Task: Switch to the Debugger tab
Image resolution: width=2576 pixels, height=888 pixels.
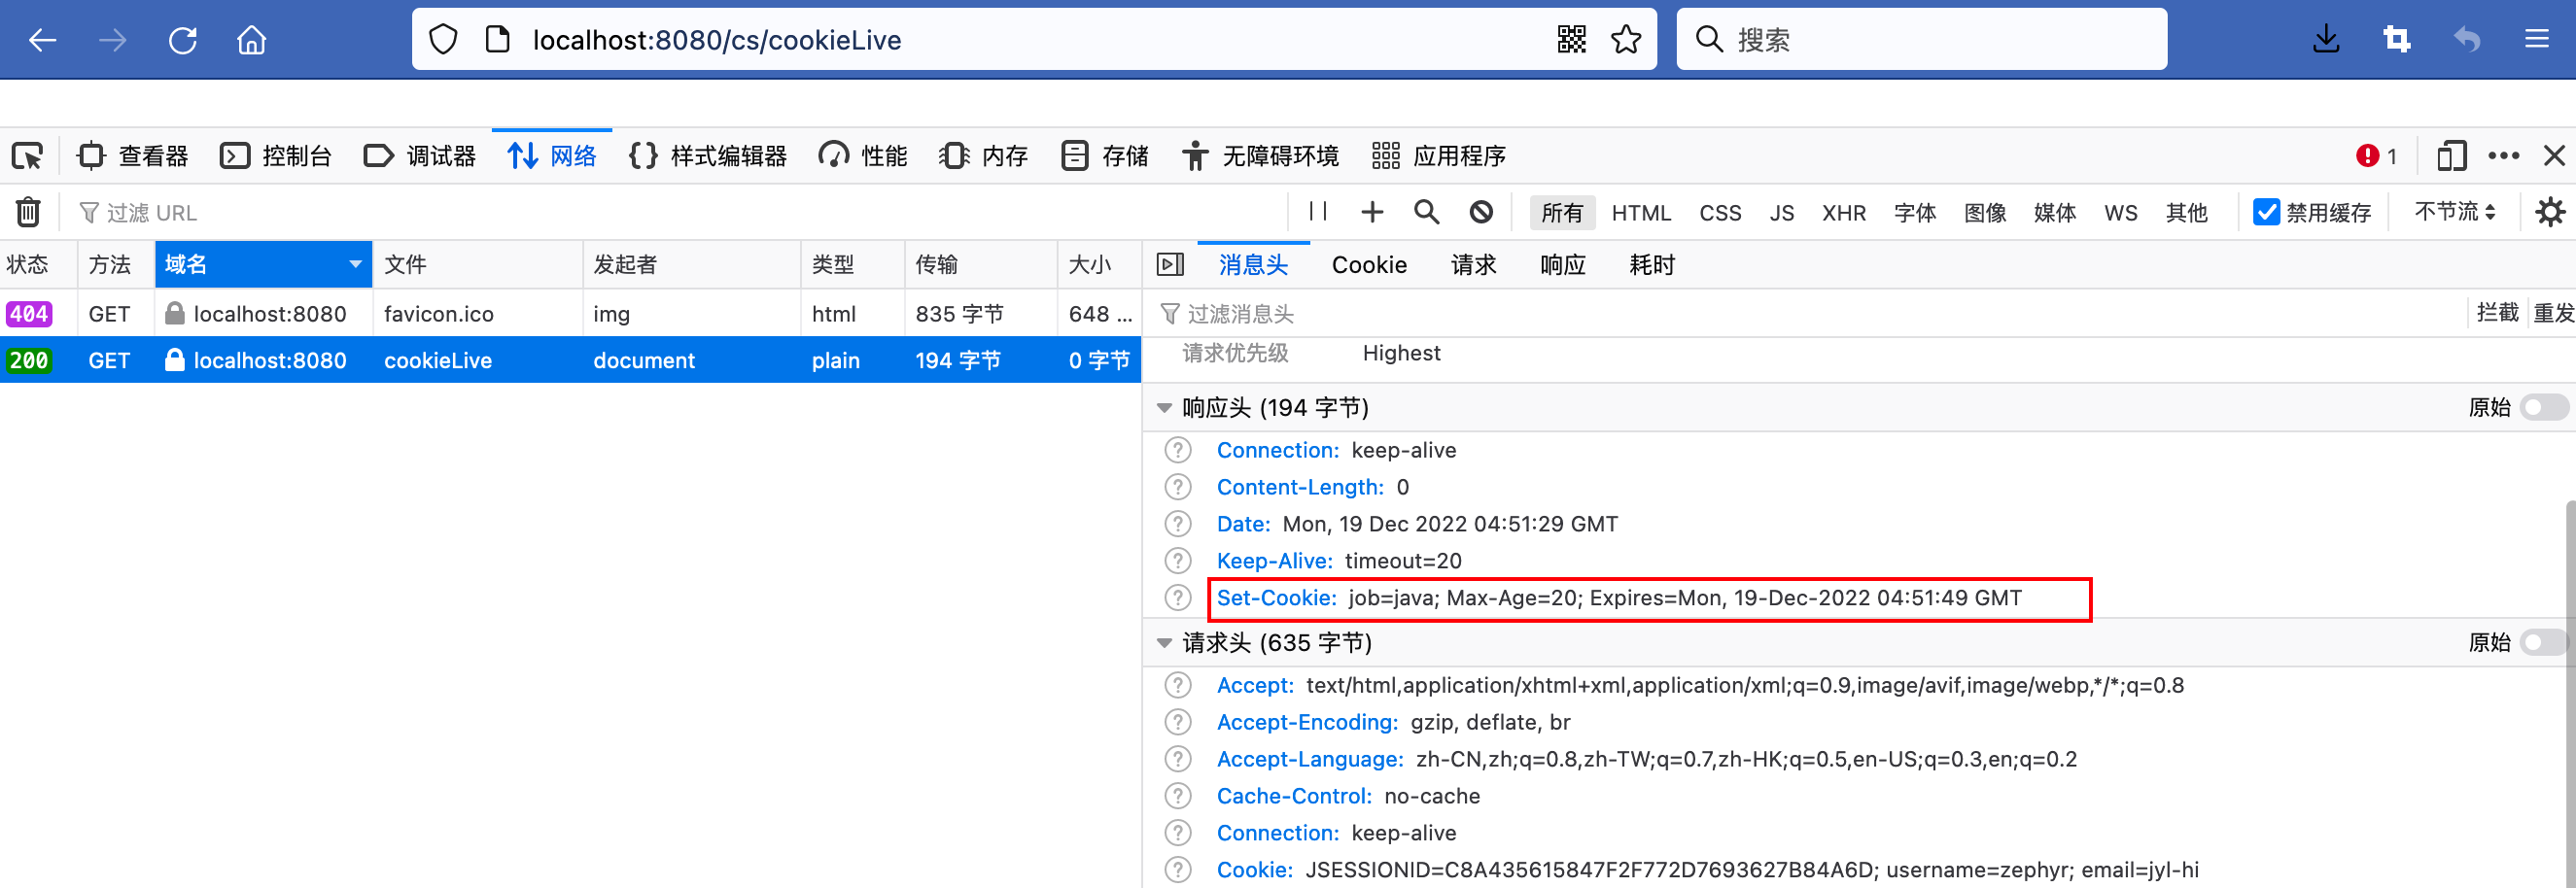Action: (x=420, y=156)
